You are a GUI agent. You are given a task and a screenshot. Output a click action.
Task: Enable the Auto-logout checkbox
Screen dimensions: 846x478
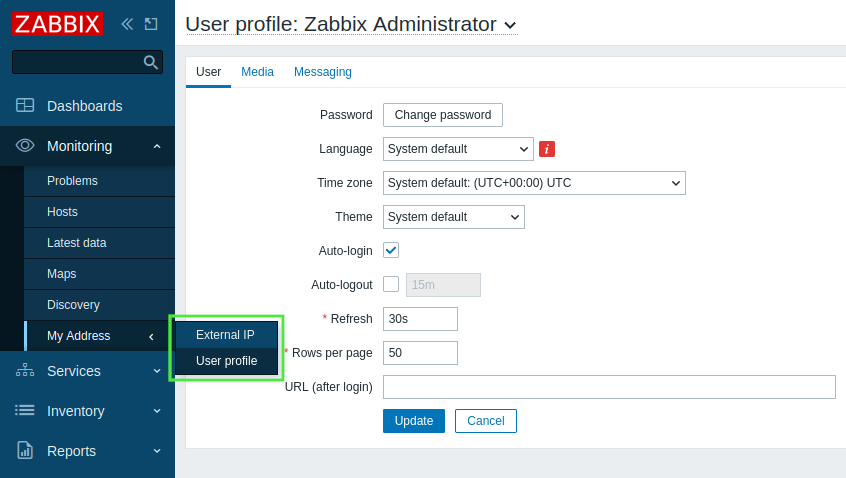coord(391,284)
